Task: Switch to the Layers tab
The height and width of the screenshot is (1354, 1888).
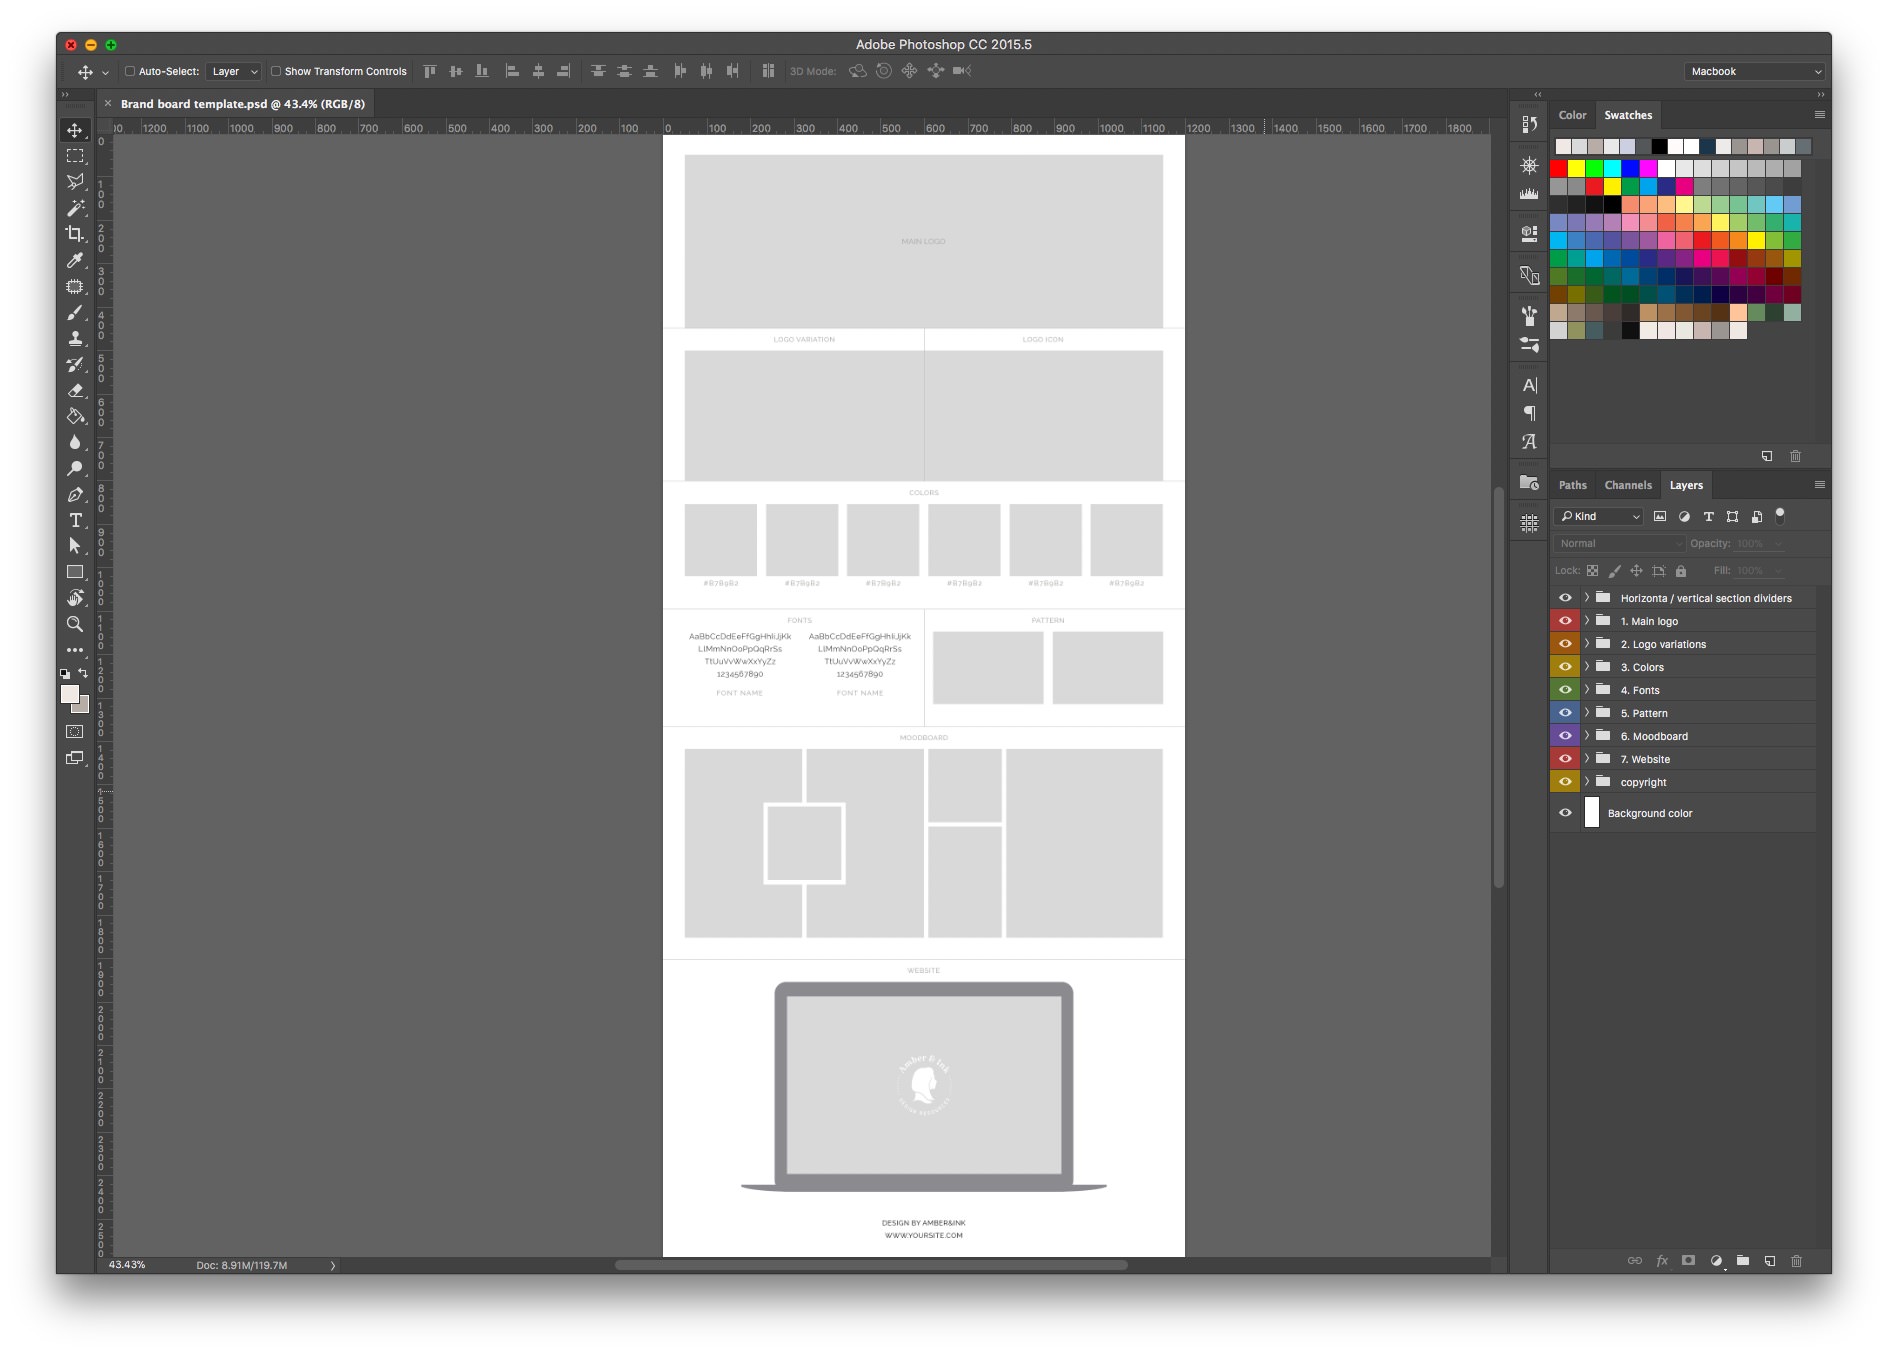Action: [1686, 485]
